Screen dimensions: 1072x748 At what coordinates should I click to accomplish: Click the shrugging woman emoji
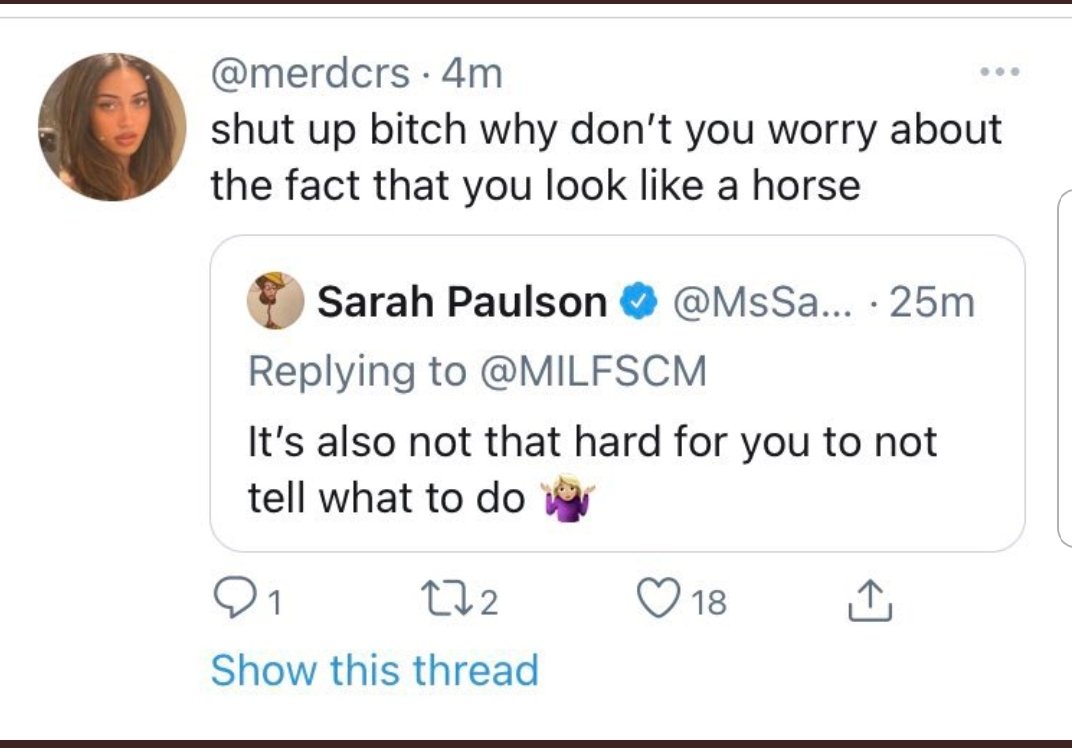568,498
